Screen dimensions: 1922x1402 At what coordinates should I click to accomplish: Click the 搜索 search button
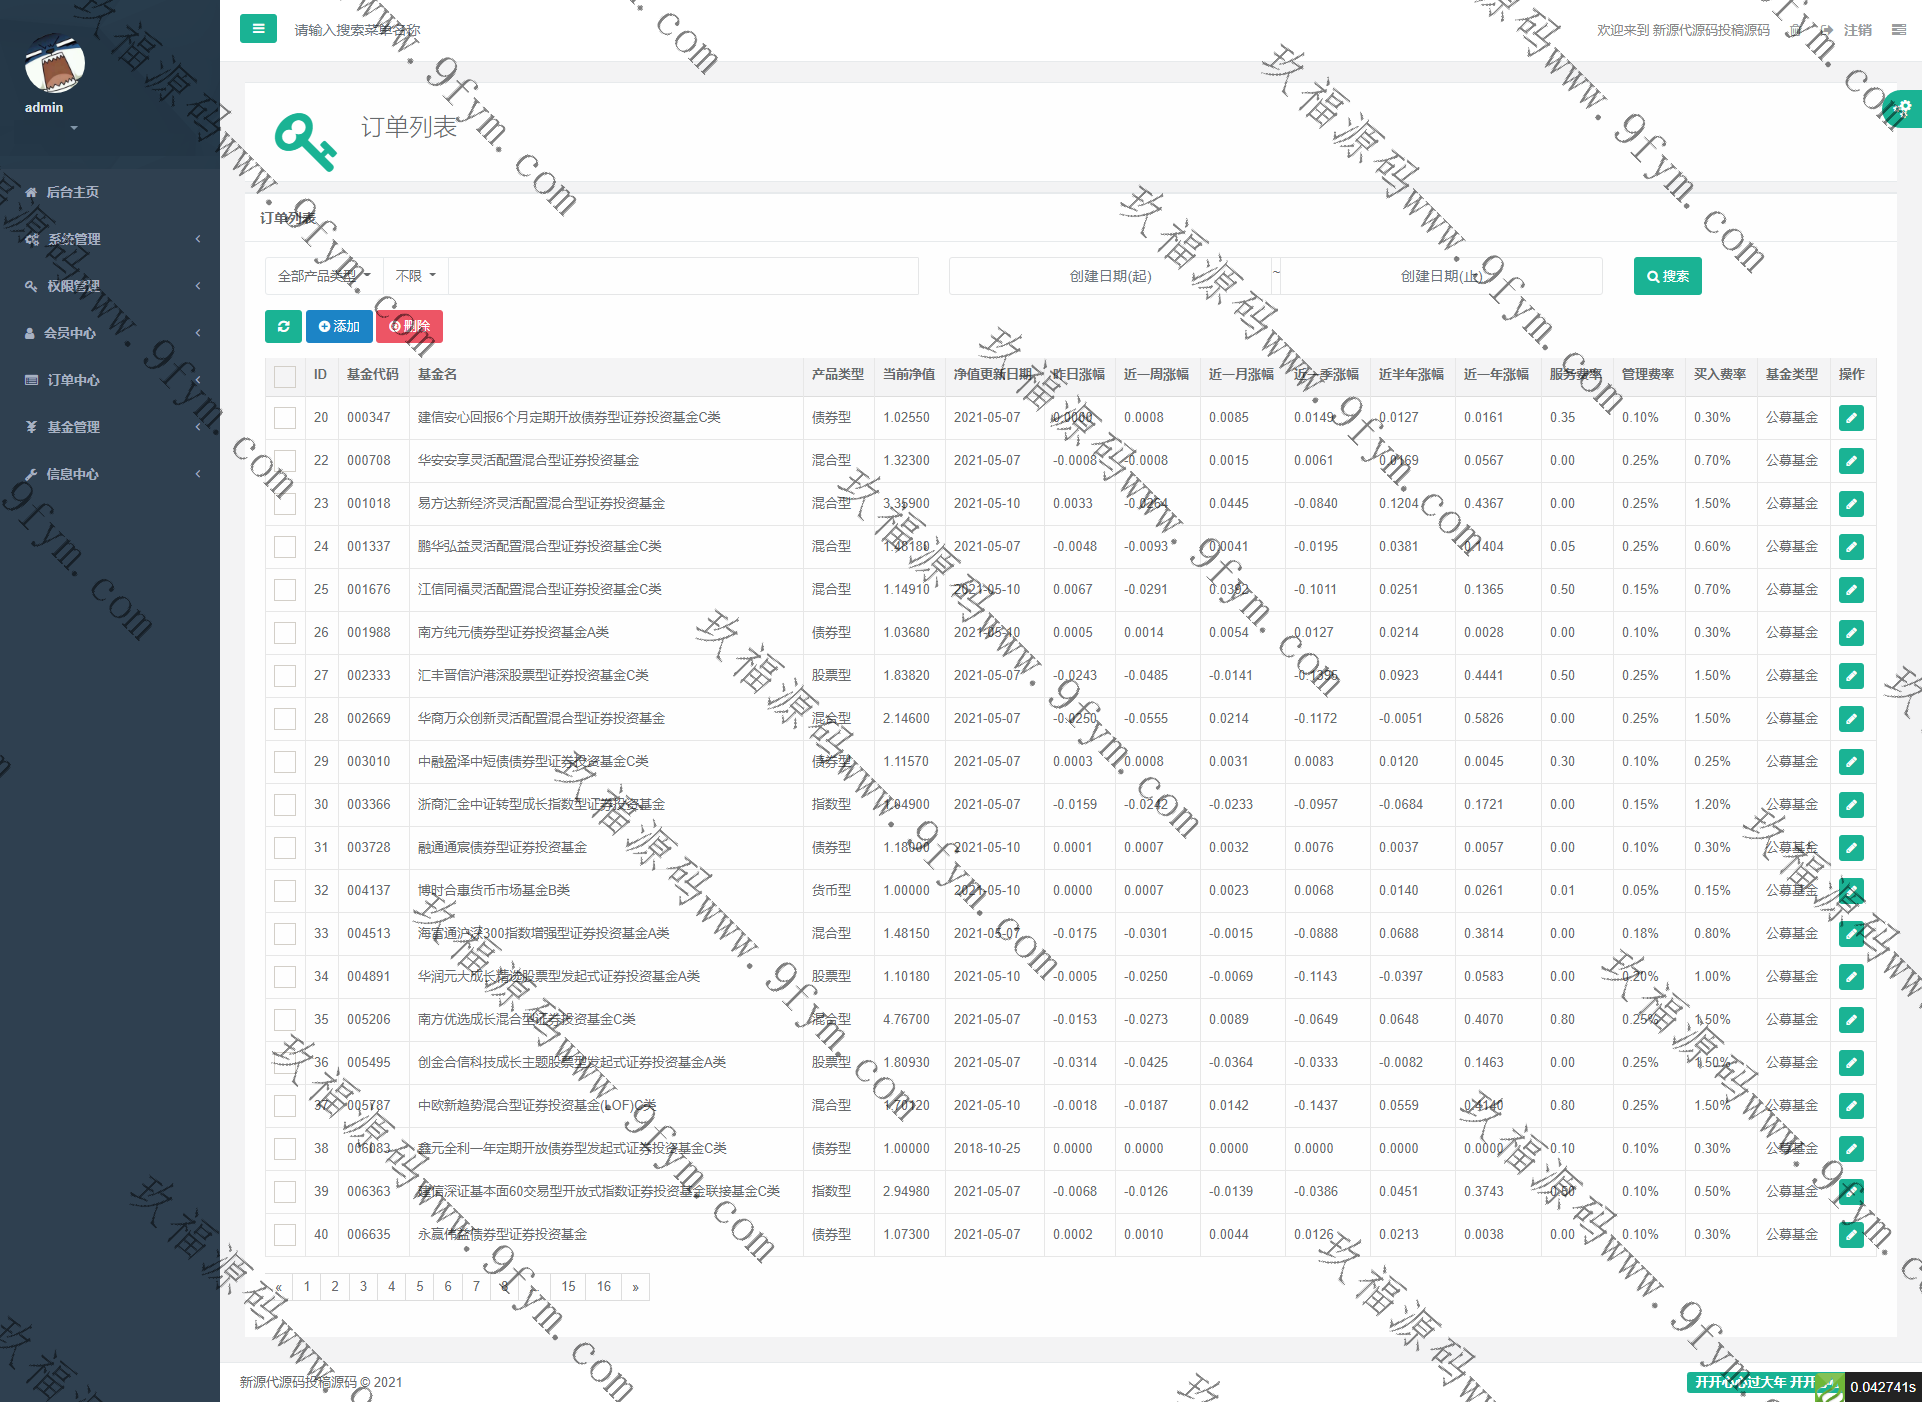click(x=1667, y=276)
